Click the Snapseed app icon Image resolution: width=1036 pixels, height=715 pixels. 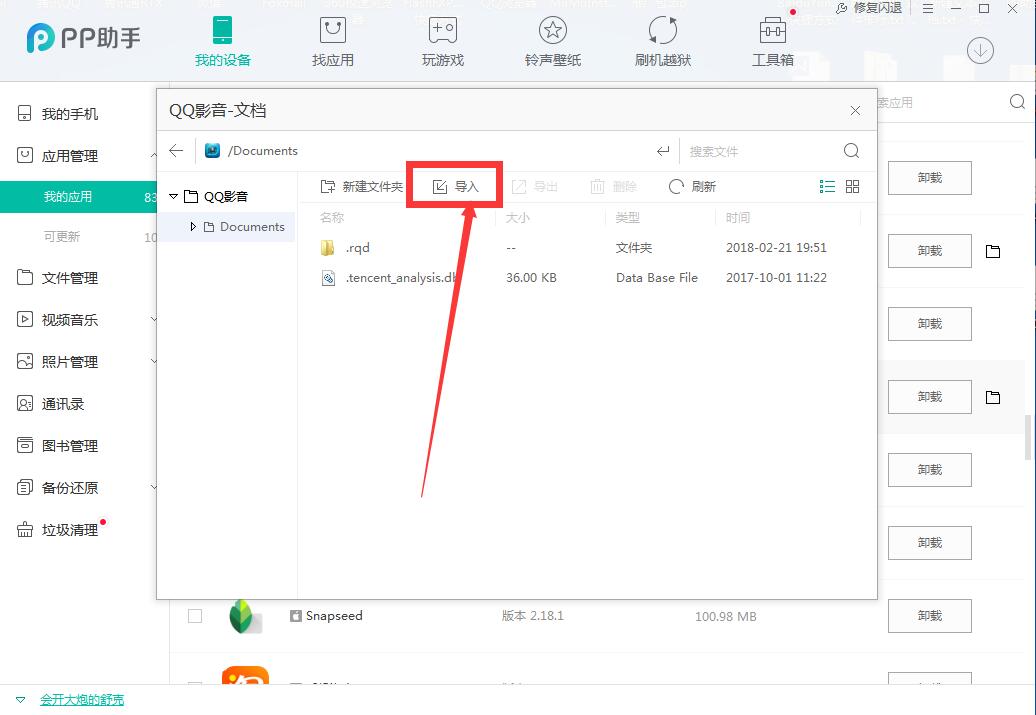click(x=244, y=616)
